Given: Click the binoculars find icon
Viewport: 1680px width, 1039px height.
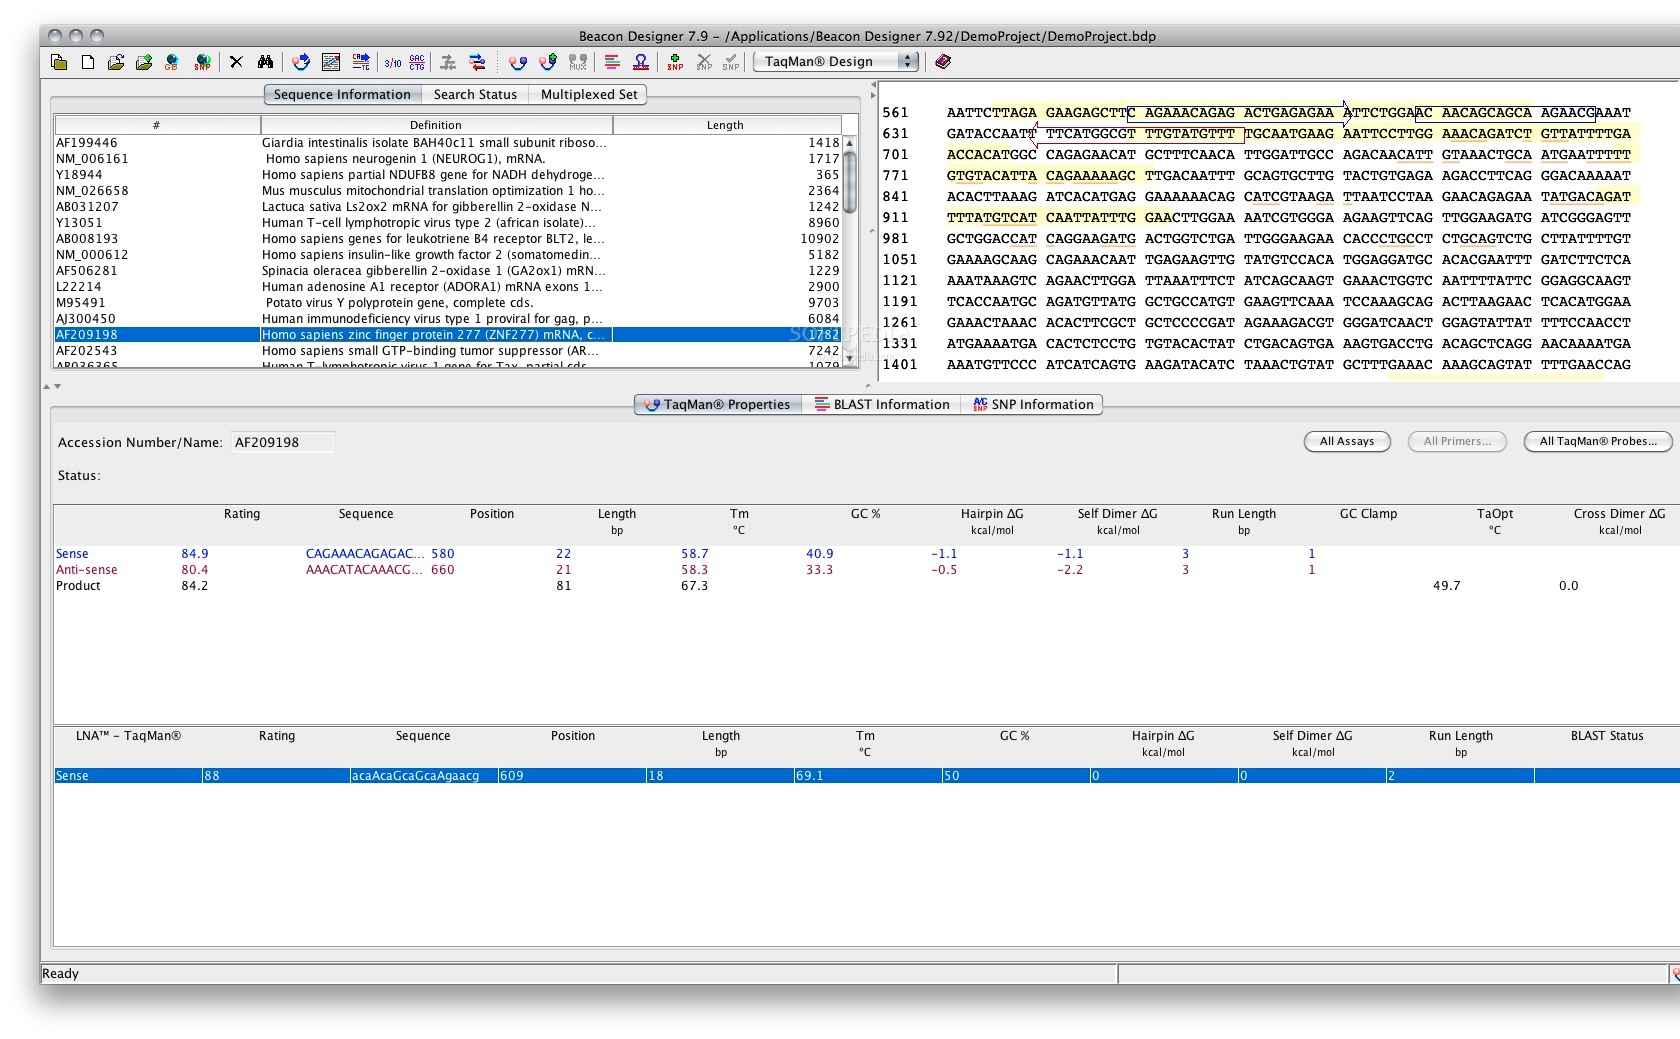Looking at the screenshot, I should 265,62.
